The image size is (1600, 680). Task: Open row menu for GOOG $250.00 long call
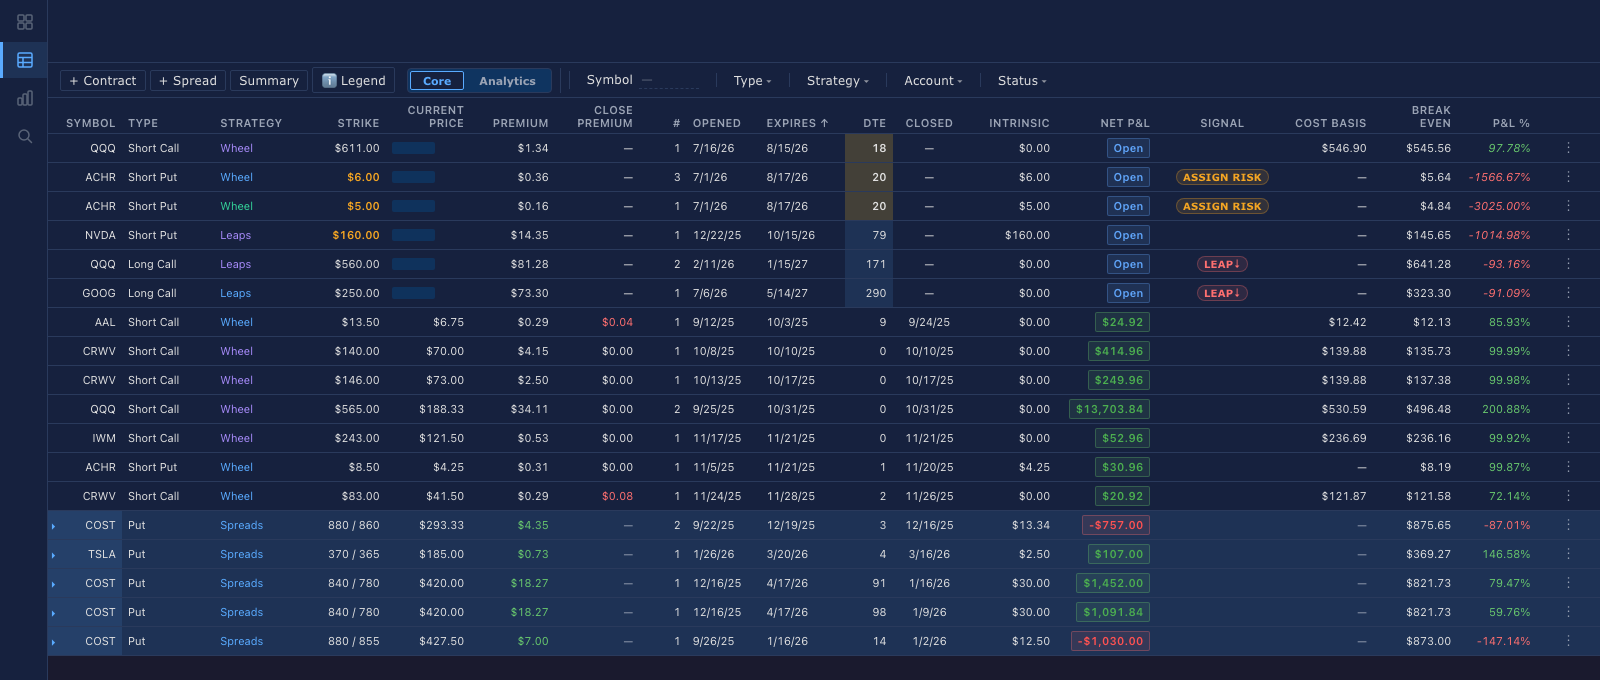point(1568,293)
